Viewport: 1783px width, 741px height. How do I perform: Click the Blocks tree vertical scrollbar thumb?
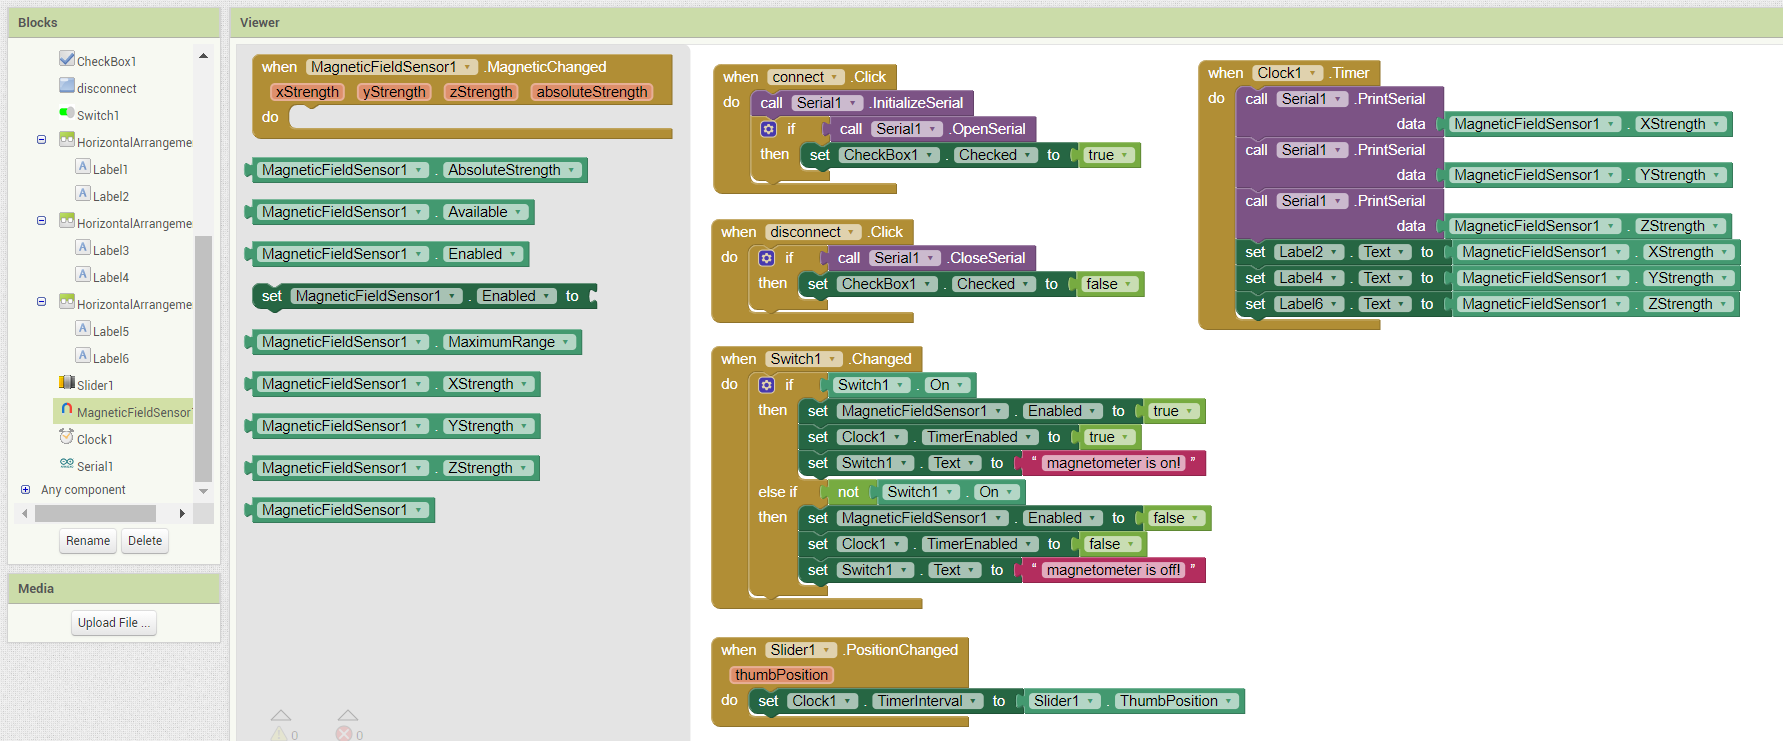(203, 358)
